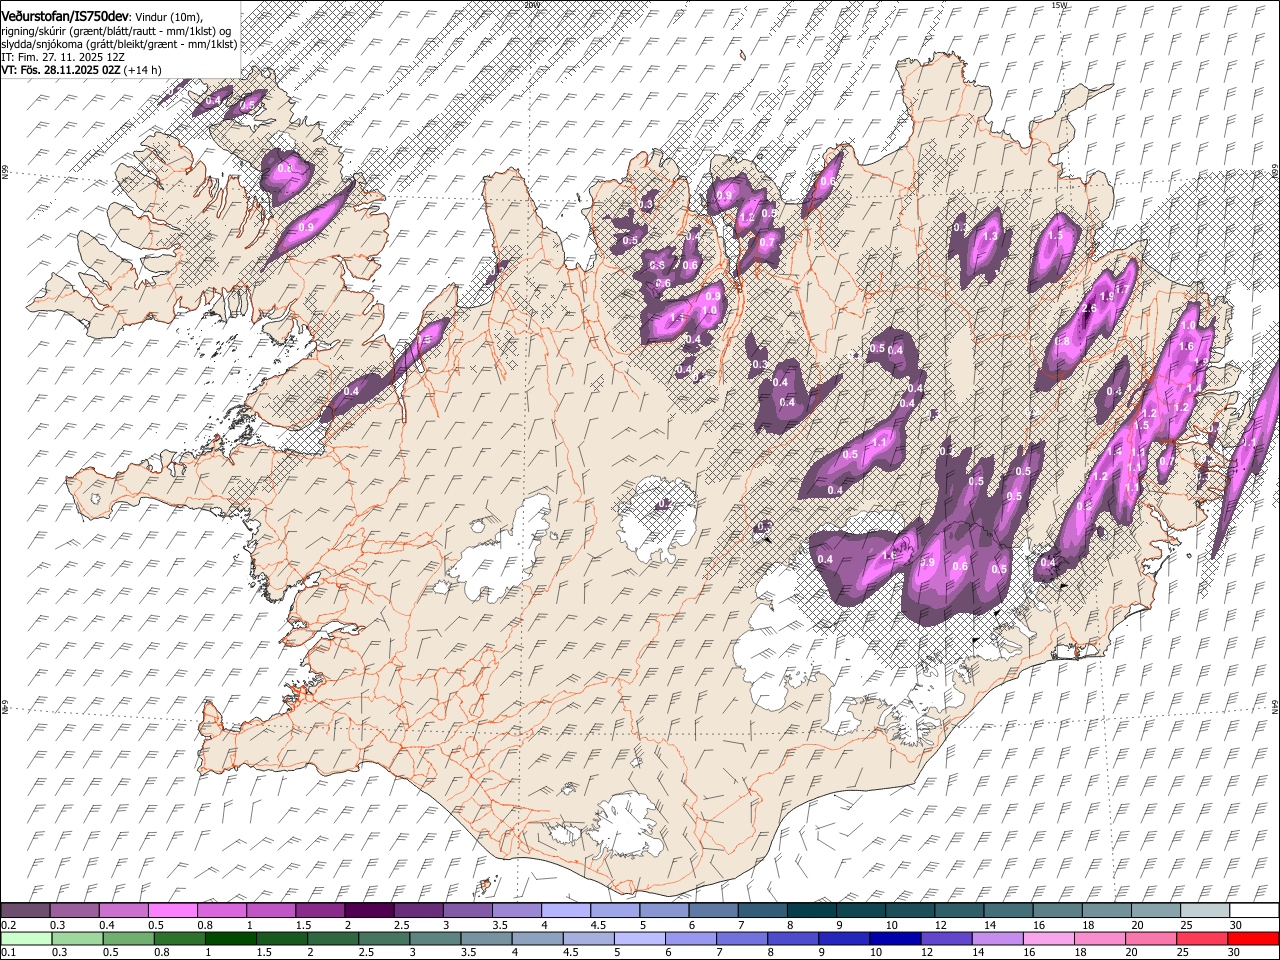Screen dimensions: 1280x960
Task: Select the 'VT: Fös. 28.11.2025 02Z' valid time
Action: [61, 70]
